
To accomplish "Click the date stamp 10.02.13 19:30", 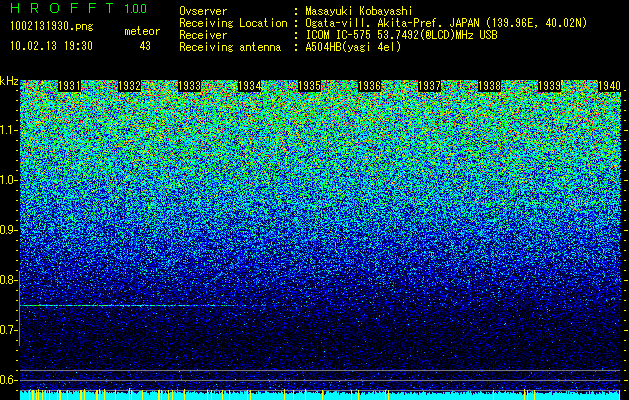I will coord(51,46).
